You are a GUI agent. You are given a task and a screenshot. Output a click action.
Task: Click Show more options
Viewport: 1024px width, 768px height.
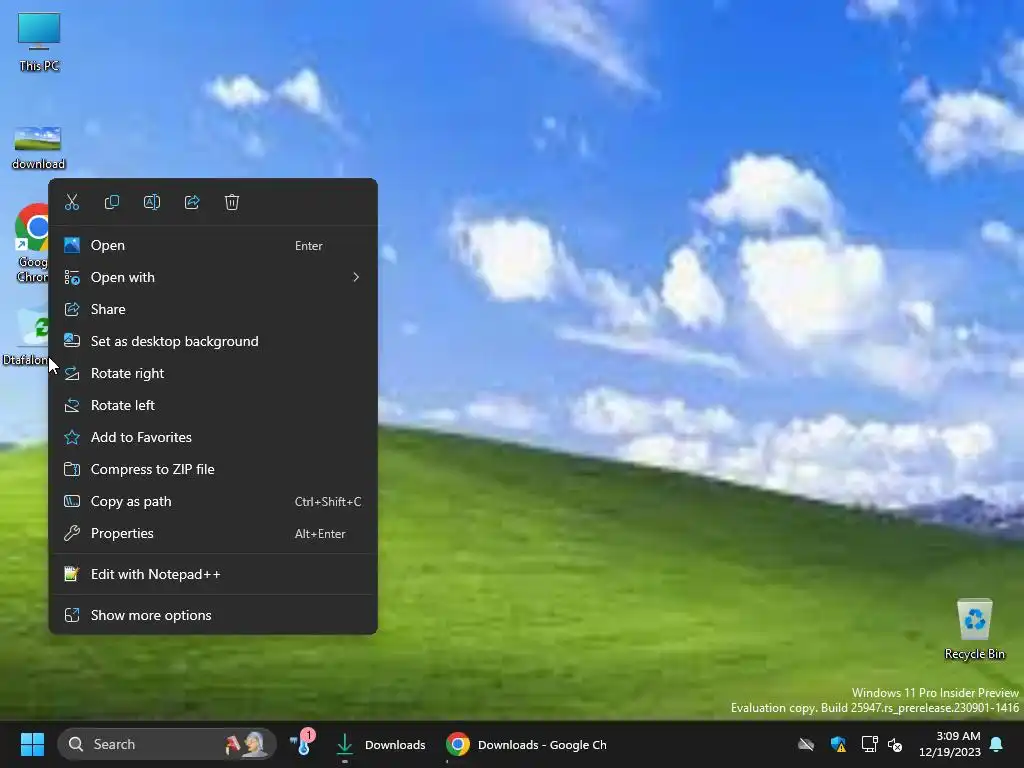pos(213,615)
